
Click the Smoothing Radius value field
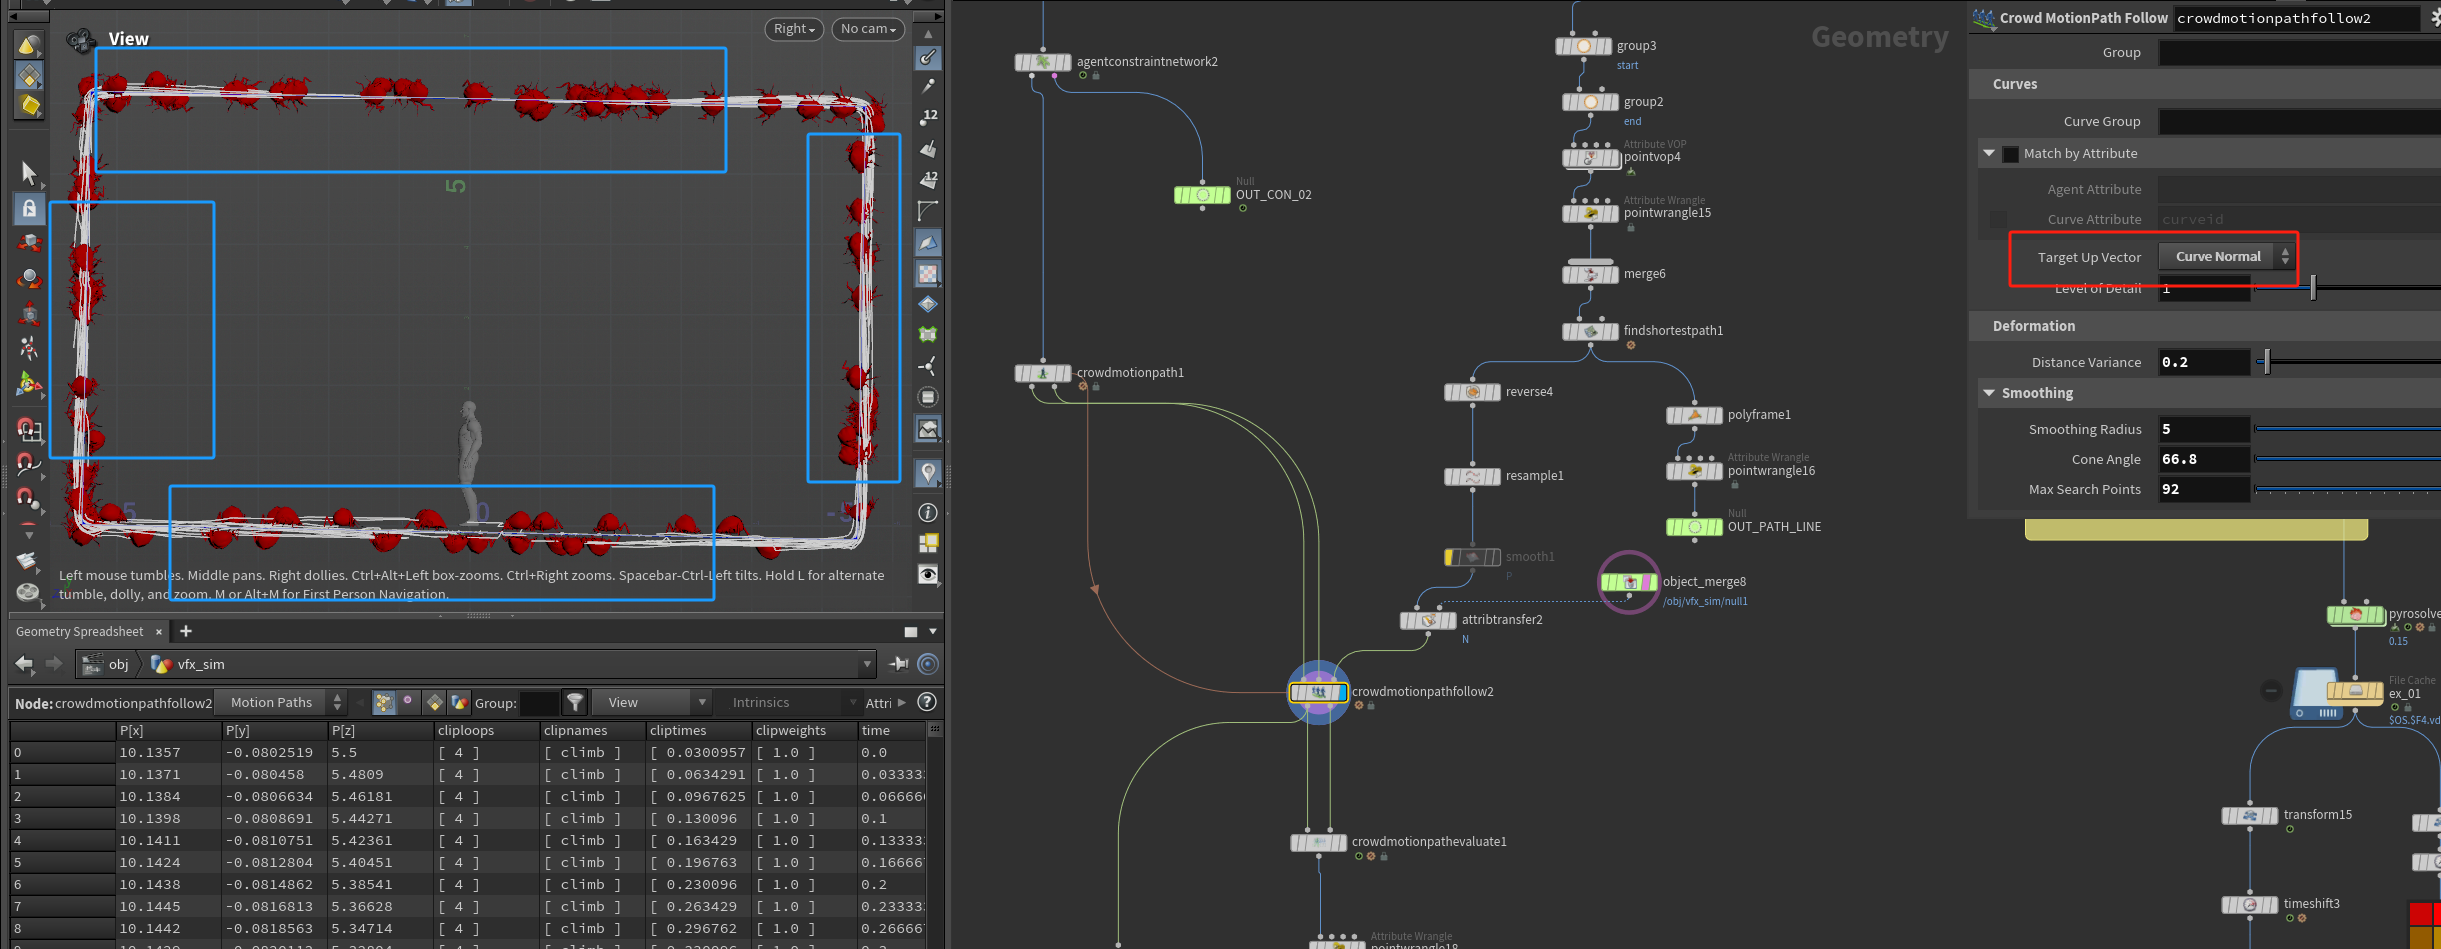click(2204, 429)
